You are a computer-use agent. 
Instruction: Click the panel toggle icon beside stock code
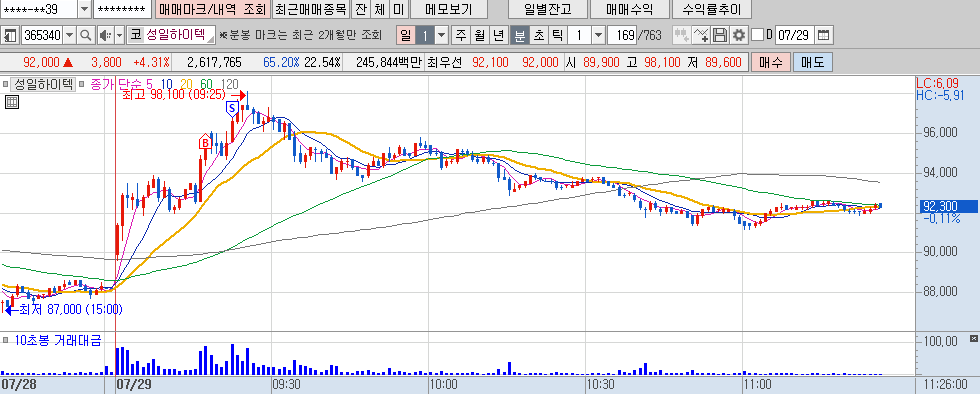point(10,35)
